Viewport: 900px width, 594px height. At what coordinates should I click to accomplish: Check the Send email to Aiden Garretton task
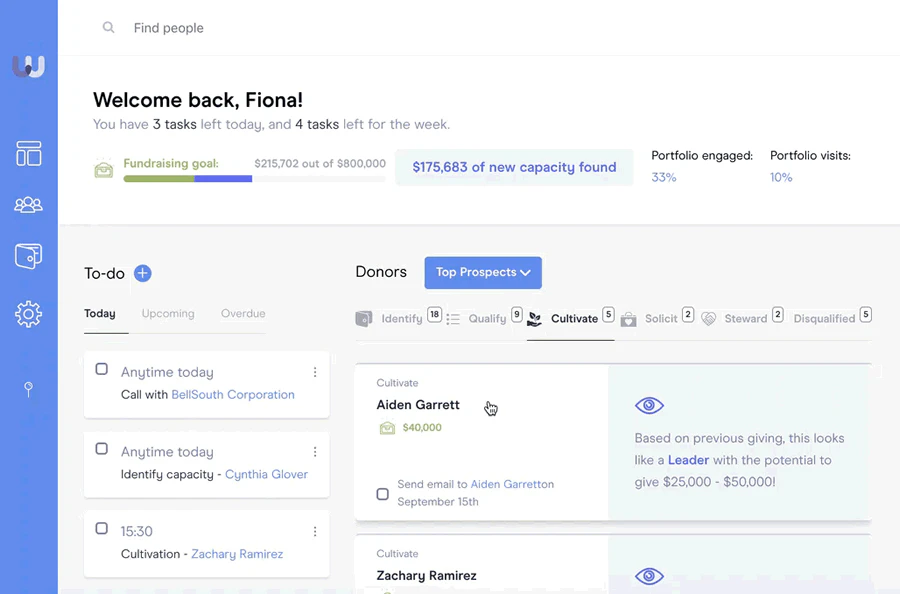click(382, 494)
